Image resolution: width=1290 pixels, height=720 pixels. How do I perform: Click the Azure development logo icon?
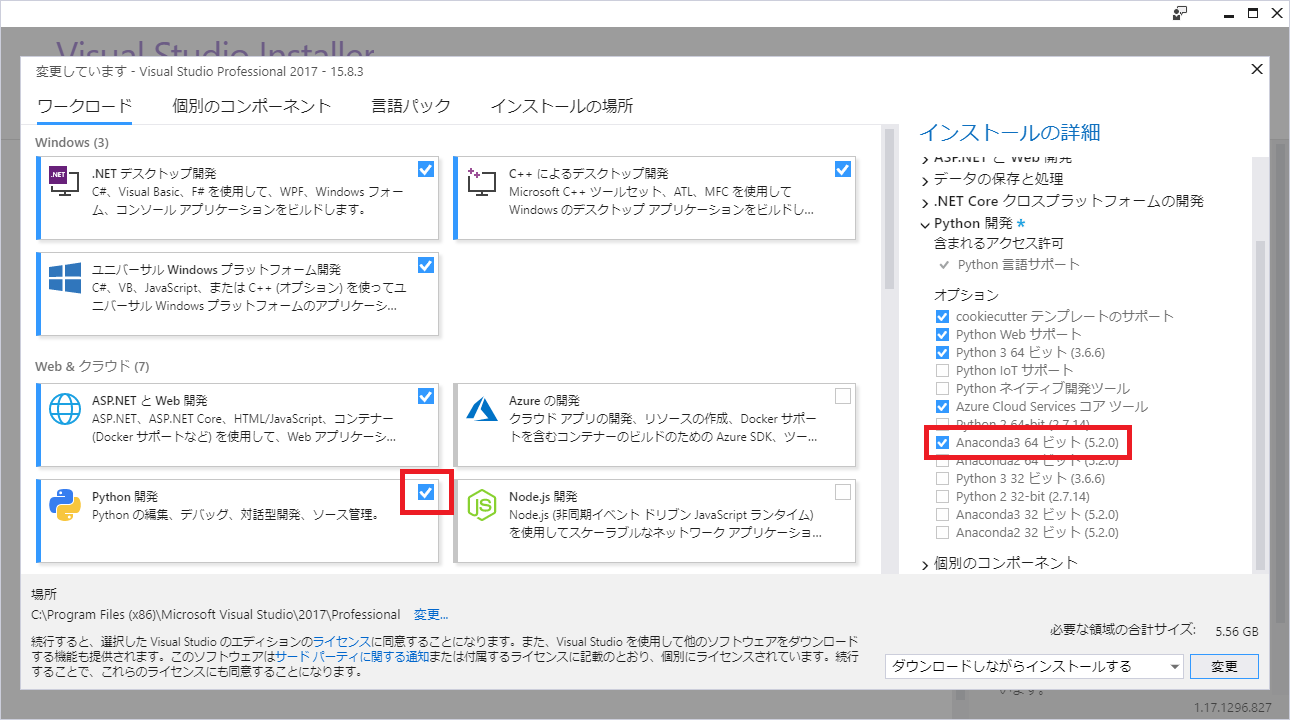[x=482, y=409]
